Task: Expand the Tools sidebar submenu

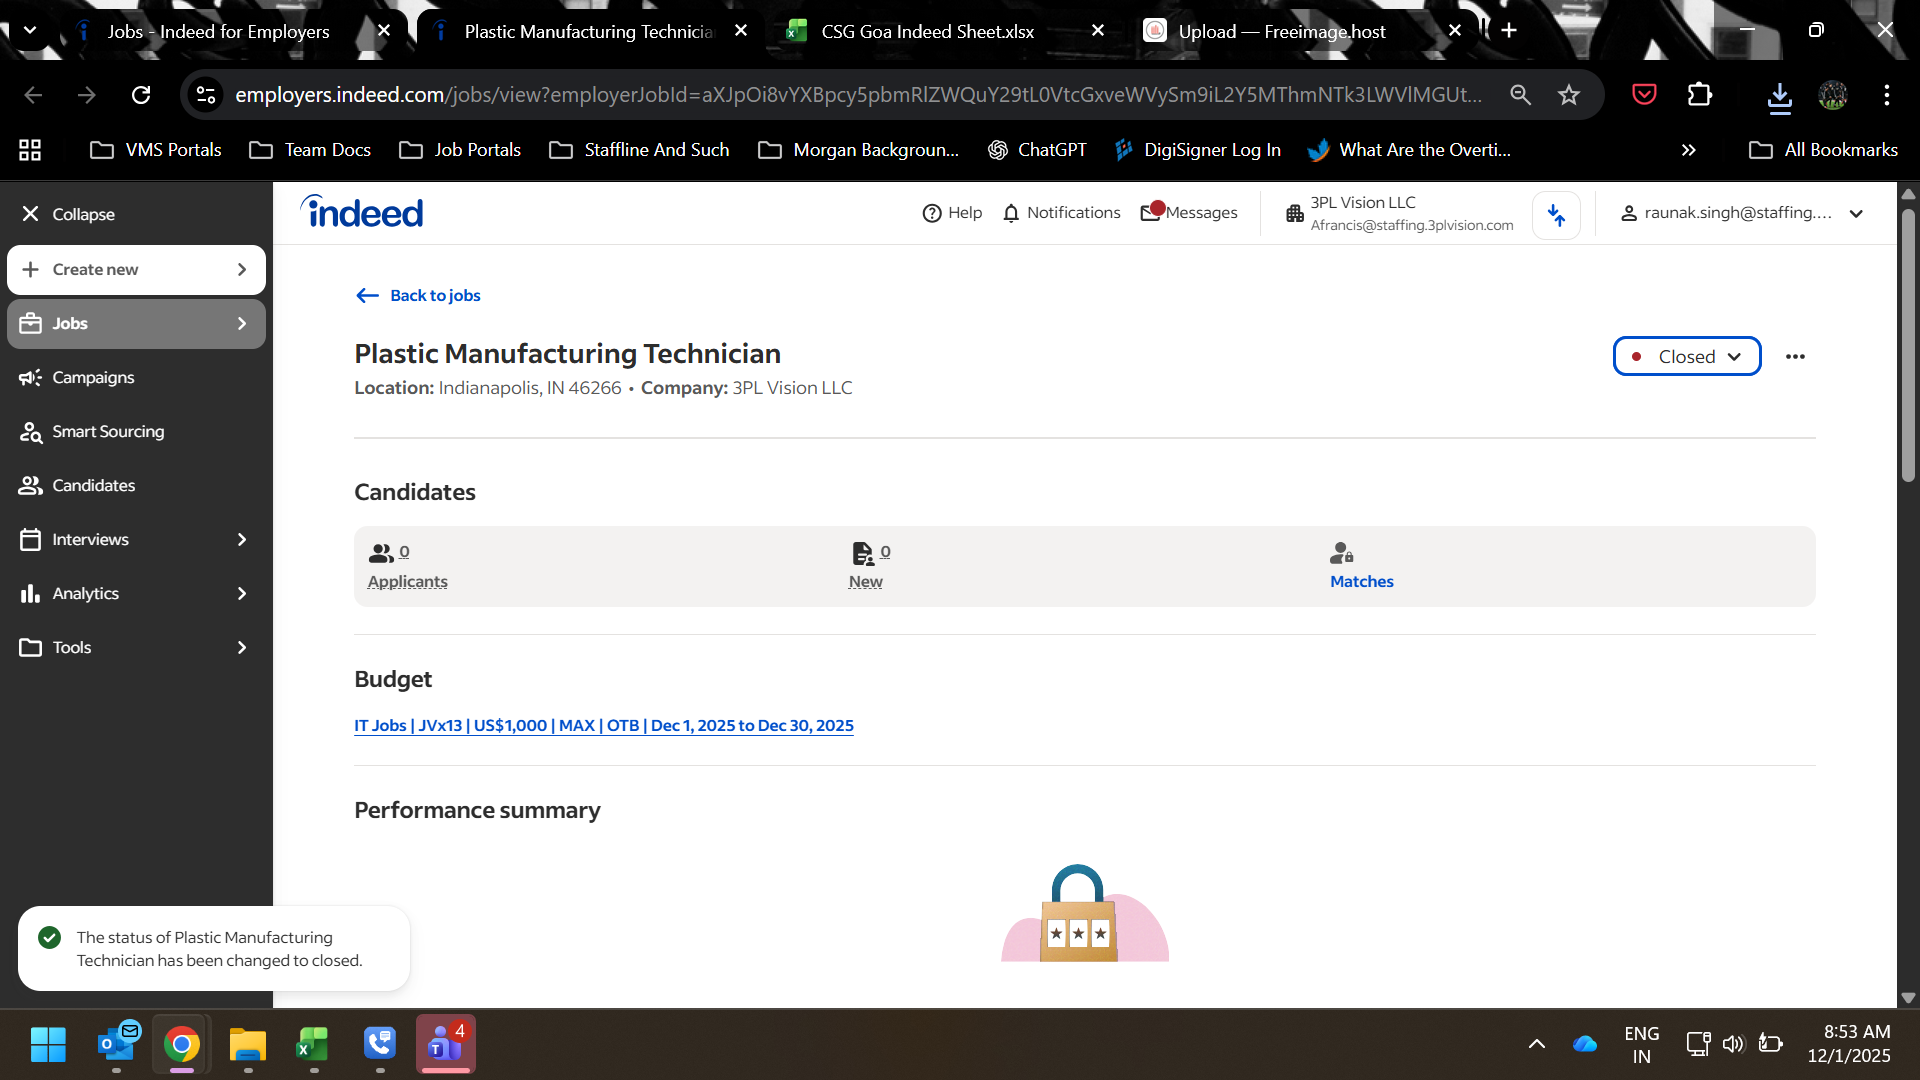Action: tap(241, 648)
